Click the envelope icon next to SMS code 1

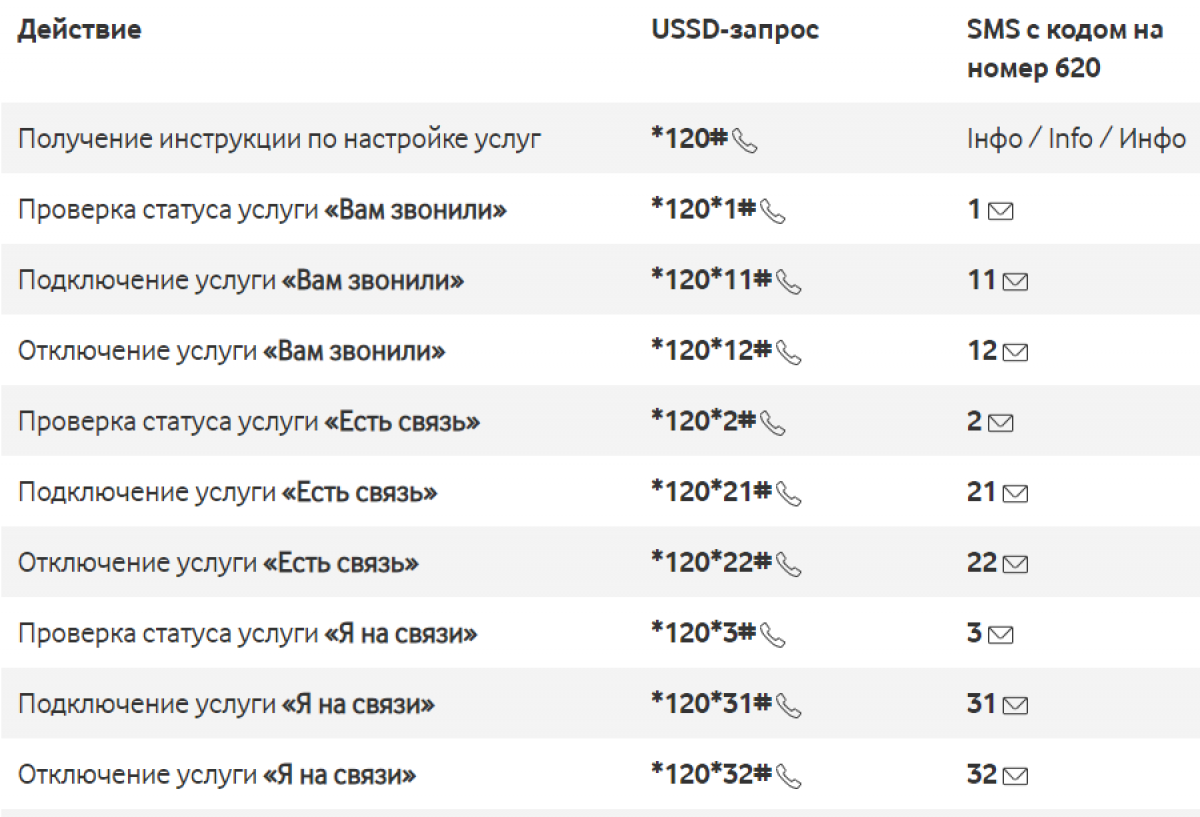coord(1000,212)
